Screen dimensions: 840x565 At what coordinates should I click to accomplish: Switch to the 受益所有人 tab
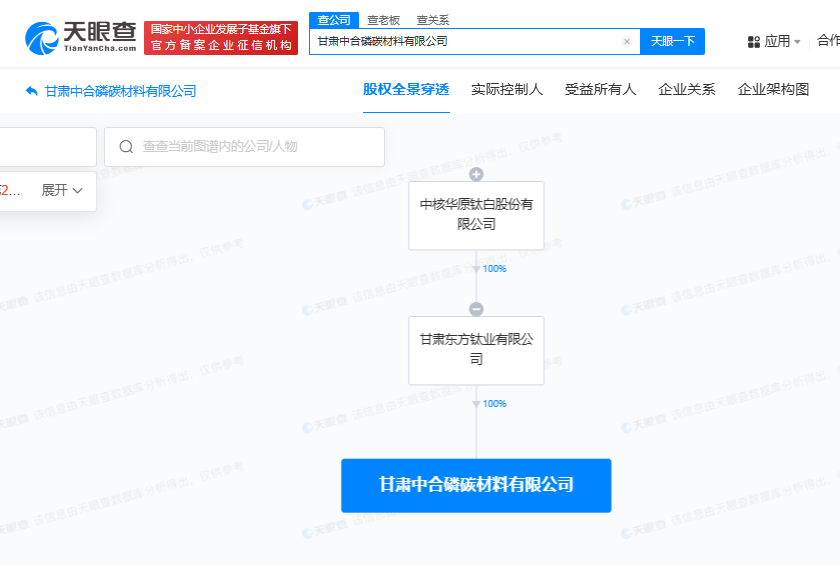pyautogui.click(x=601, y=89)
